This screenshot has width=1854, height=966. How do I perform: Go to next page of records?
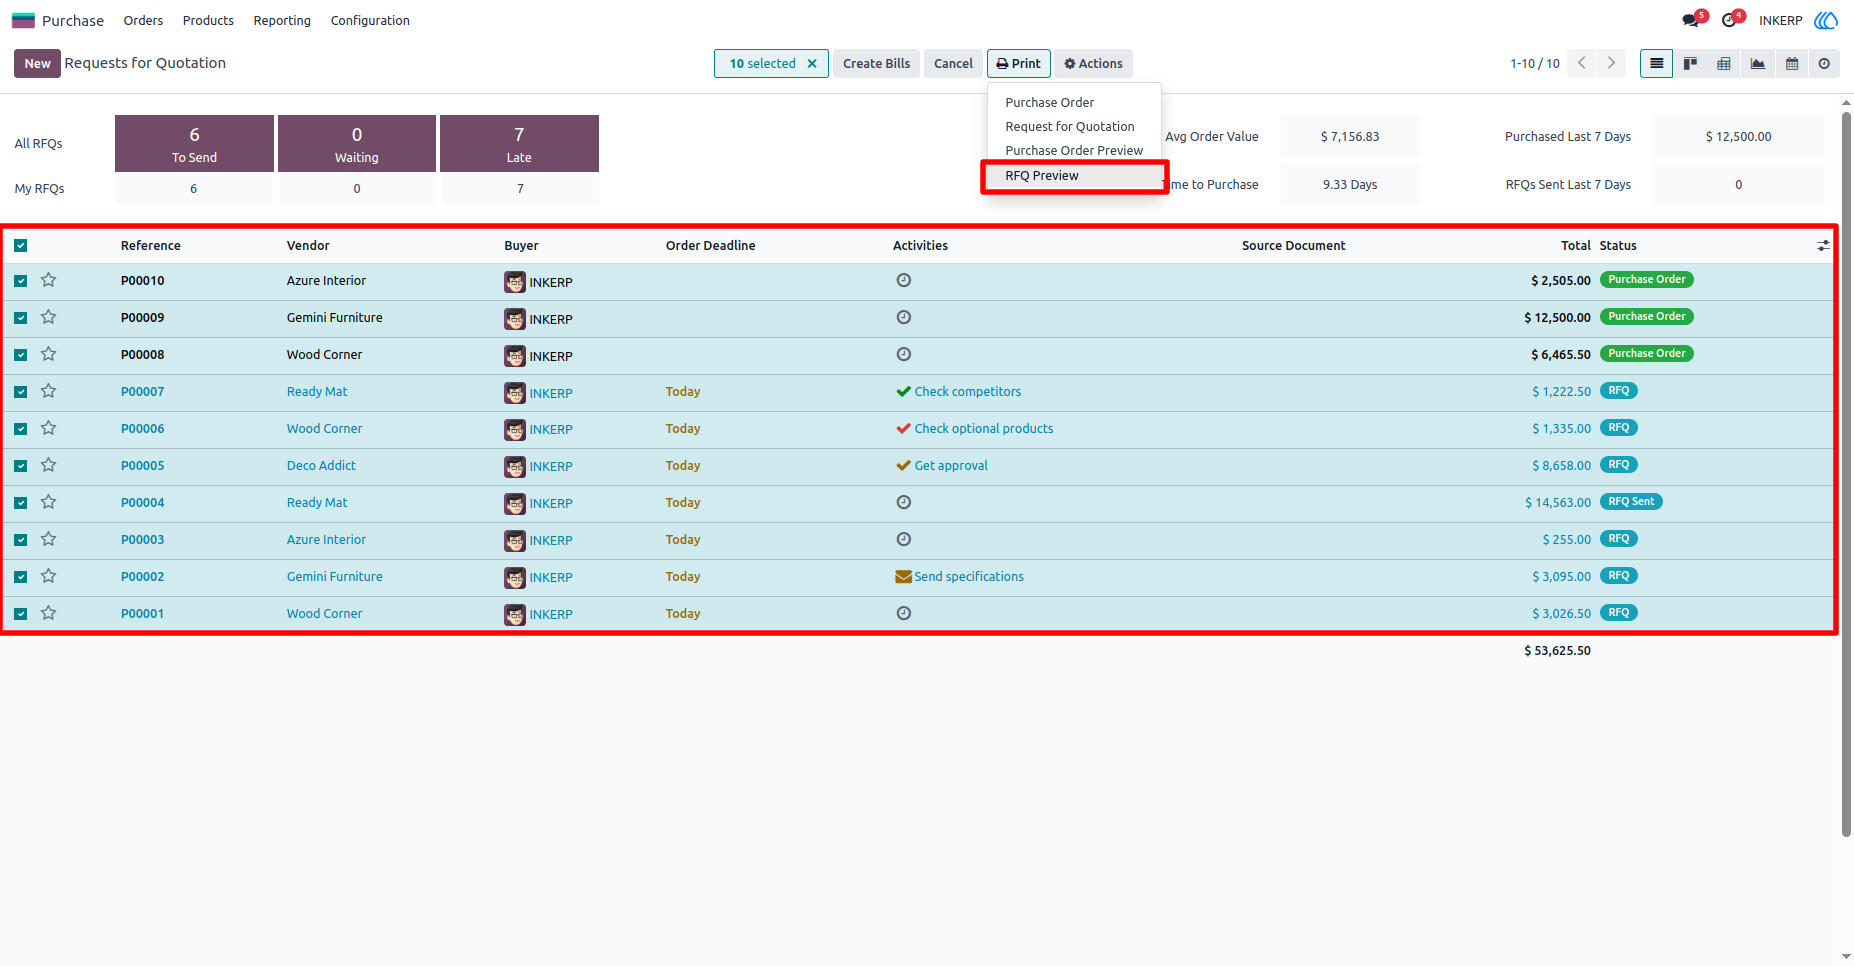[x=1611, y=63]
